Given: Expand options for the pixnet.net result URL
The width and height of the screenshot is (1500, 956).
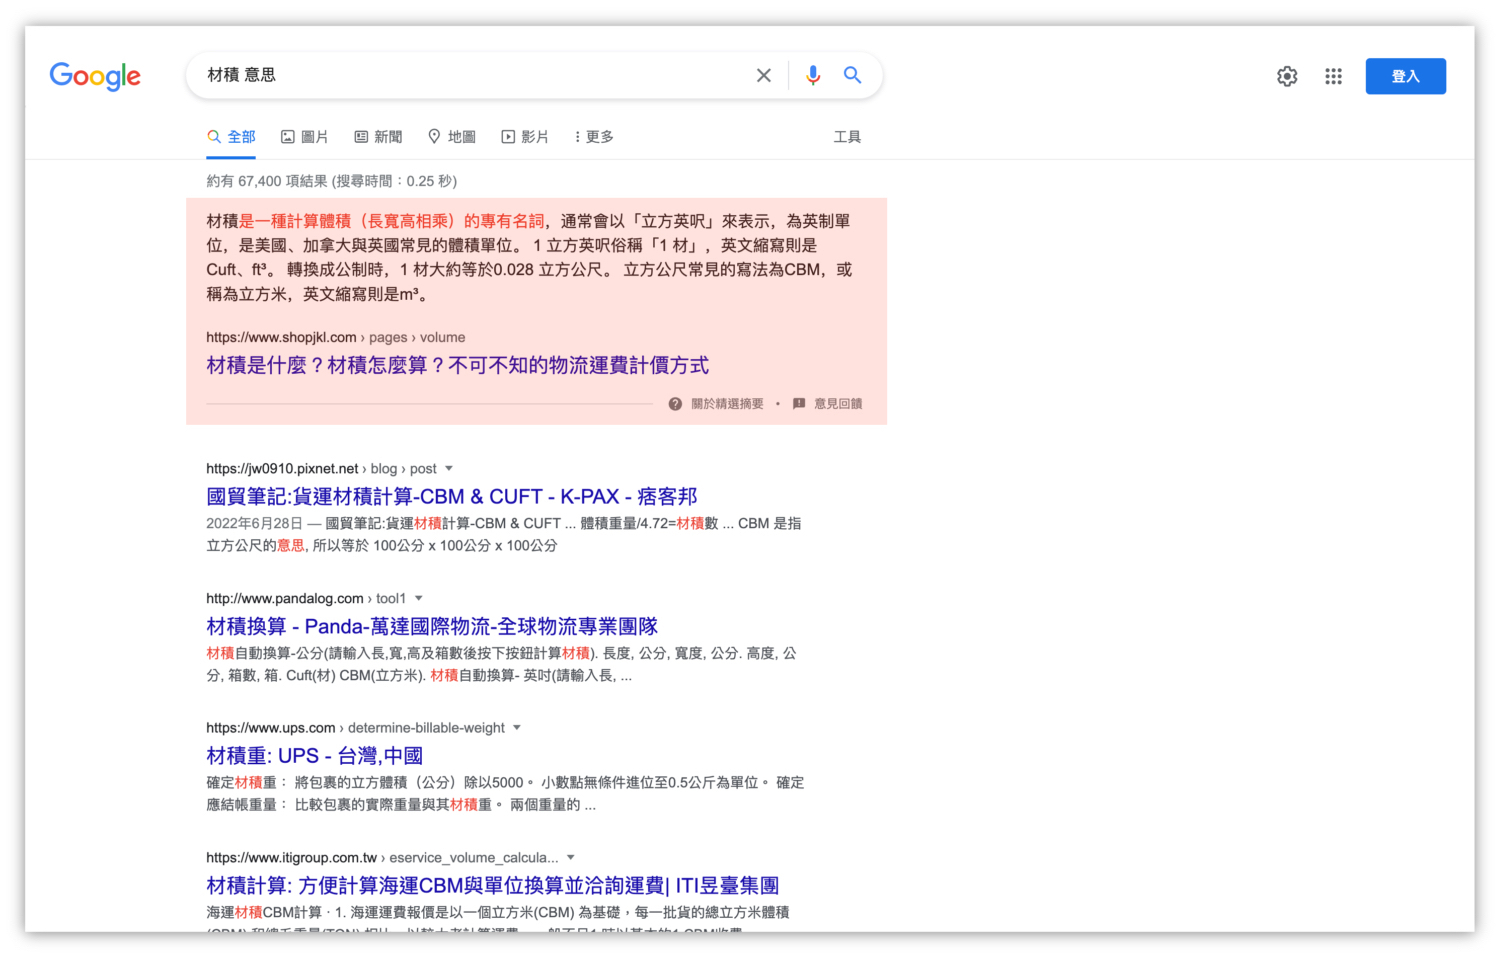Looking at the screenshot, I should click(x=448, y=468).
